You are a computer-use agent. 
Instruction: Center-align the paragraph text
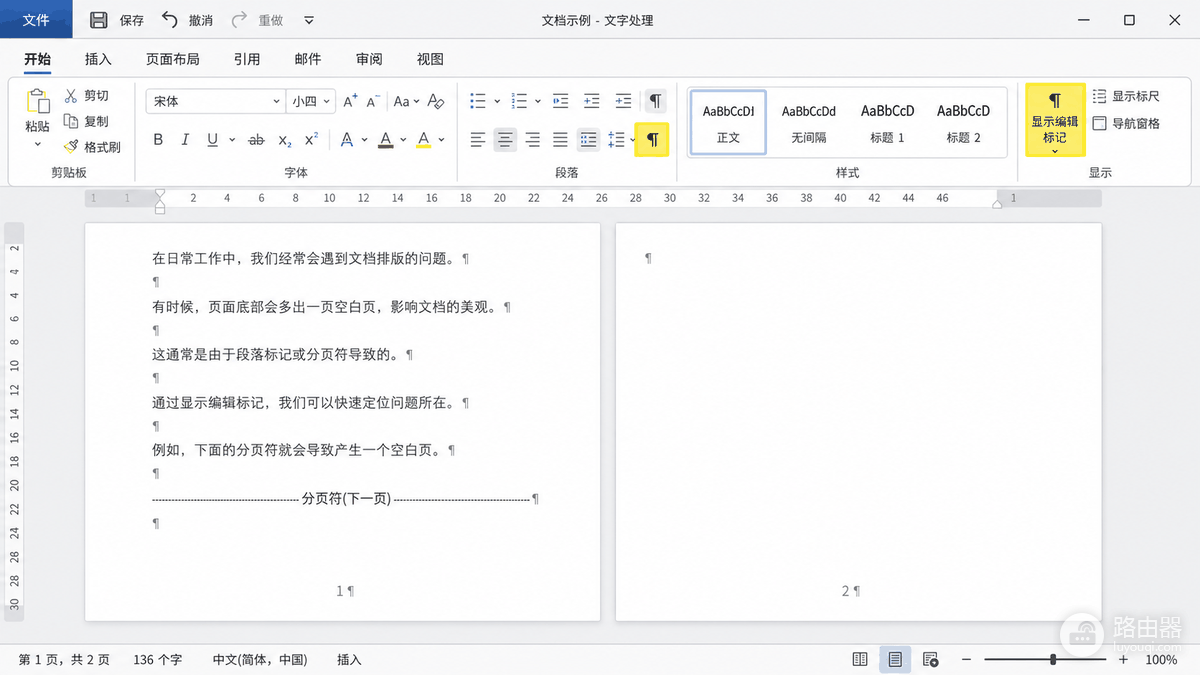point(505,139)
